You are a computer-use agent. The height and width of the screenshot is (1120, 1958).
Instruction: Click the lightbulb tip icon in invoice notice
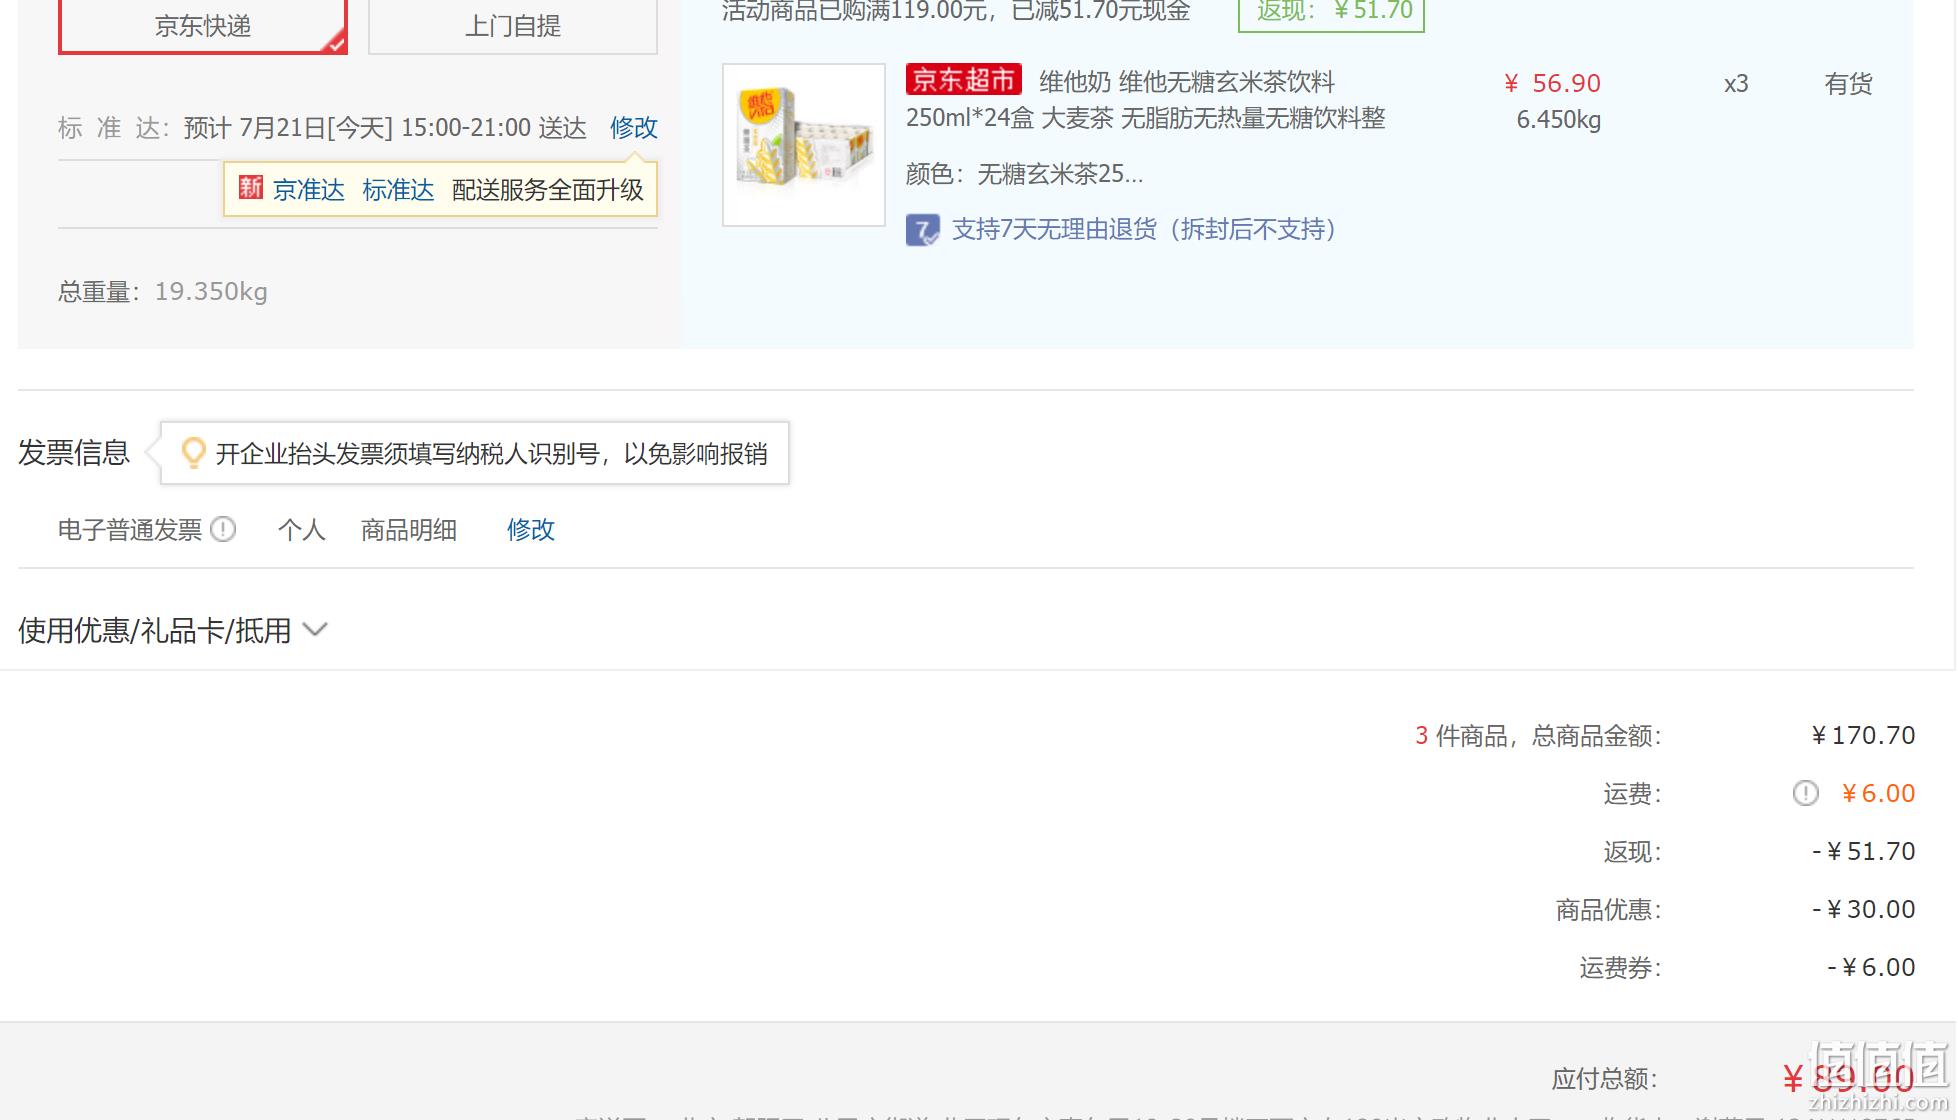[193, 453]
